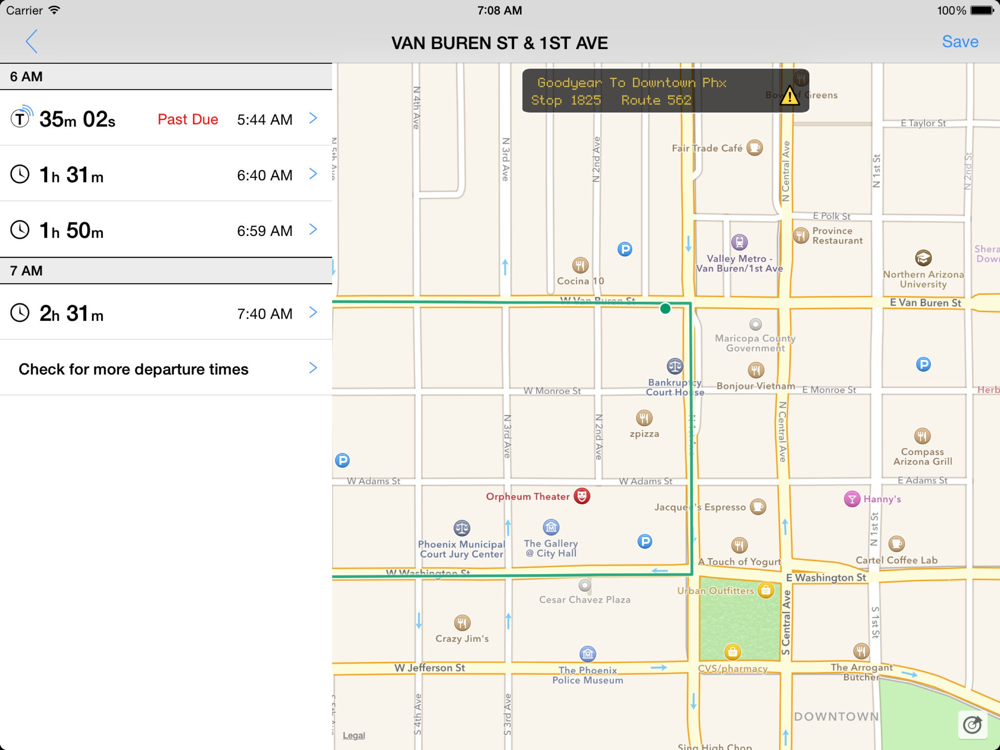The width and height of the screenshot is (1000, 750).
Task: Tap the Orpheum Theater icon
Action: pos(582,496)
